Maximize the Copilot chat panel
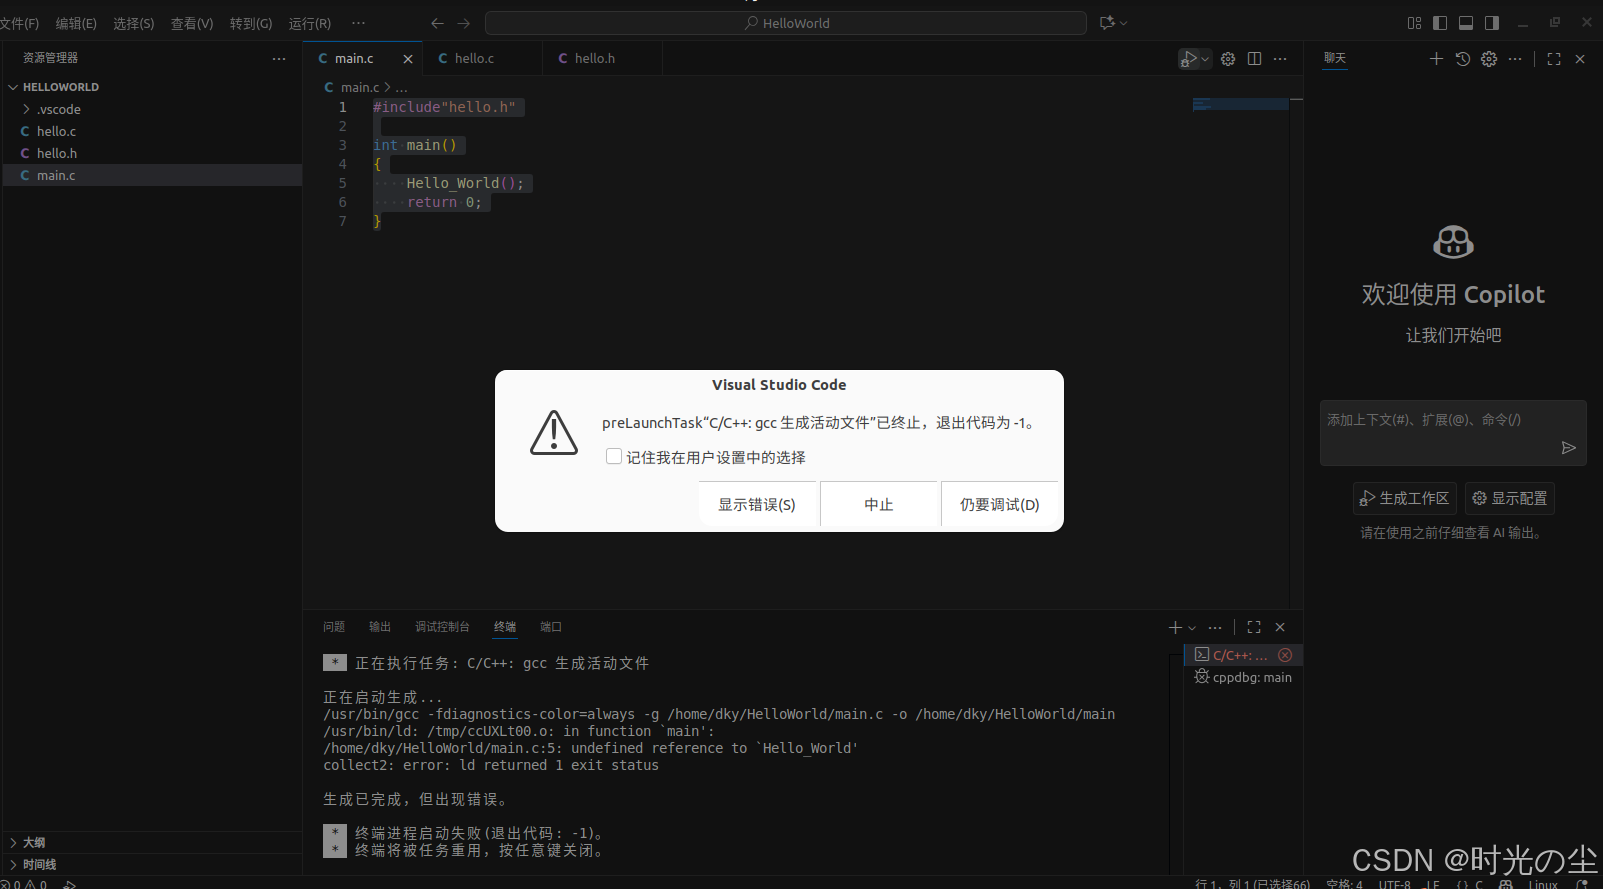Viewport: 1603px width, 889px height. tap(1554, 59)
